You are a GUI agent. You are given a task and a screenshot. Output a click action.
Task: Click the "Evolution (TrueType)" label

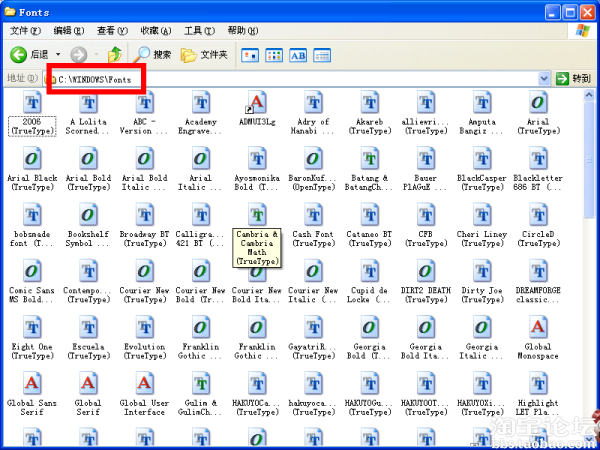pyautogui.click(x=144, y=351)
